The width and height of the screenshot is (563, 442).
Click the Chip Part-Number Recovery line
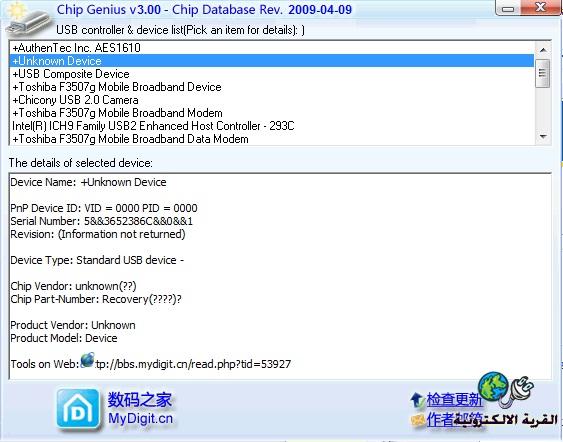(x=96, y=299)
